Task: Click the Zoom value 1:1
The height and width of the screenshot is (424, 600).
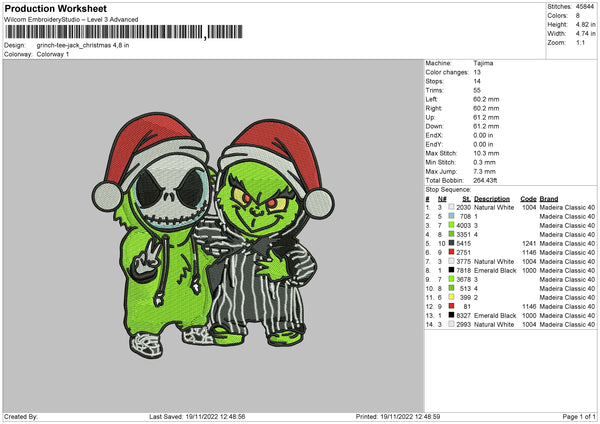Action: (580, 43)
